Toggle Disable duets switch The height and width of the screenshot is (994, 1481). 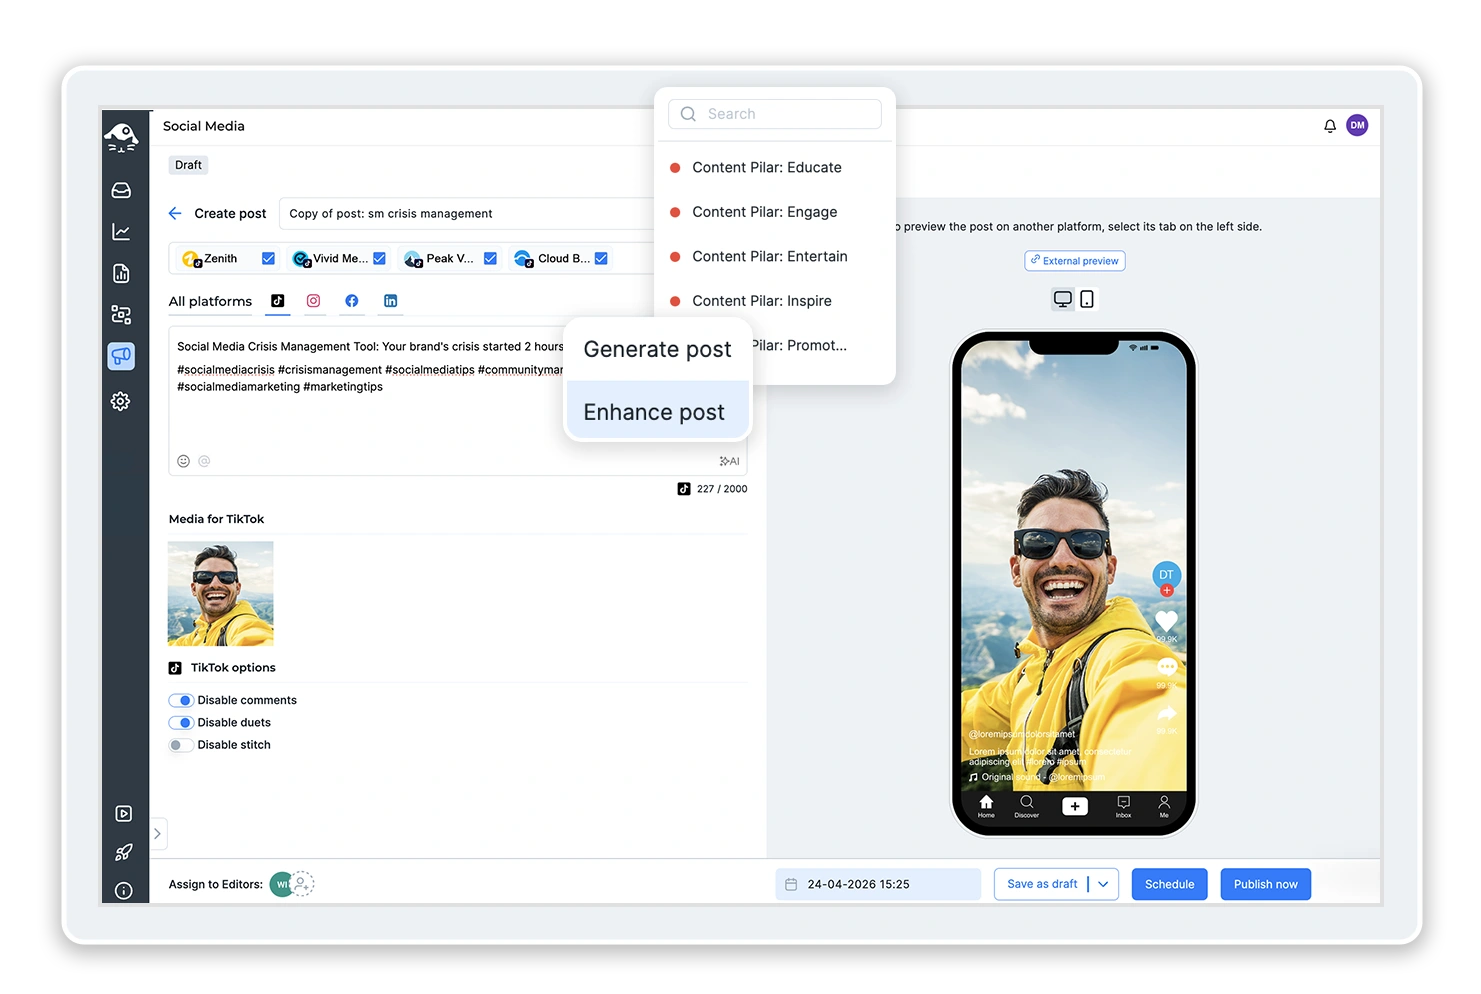point(181,722)
